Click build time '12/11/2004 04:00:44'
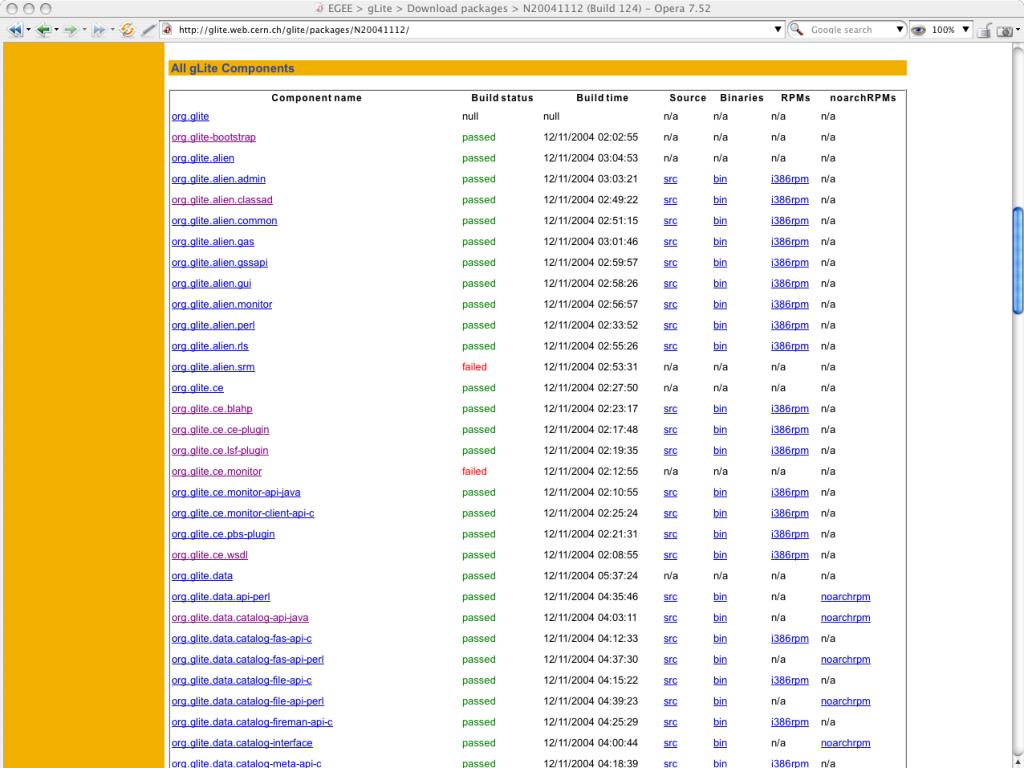This screenshot has height=768, width=1024. point(590,743)
